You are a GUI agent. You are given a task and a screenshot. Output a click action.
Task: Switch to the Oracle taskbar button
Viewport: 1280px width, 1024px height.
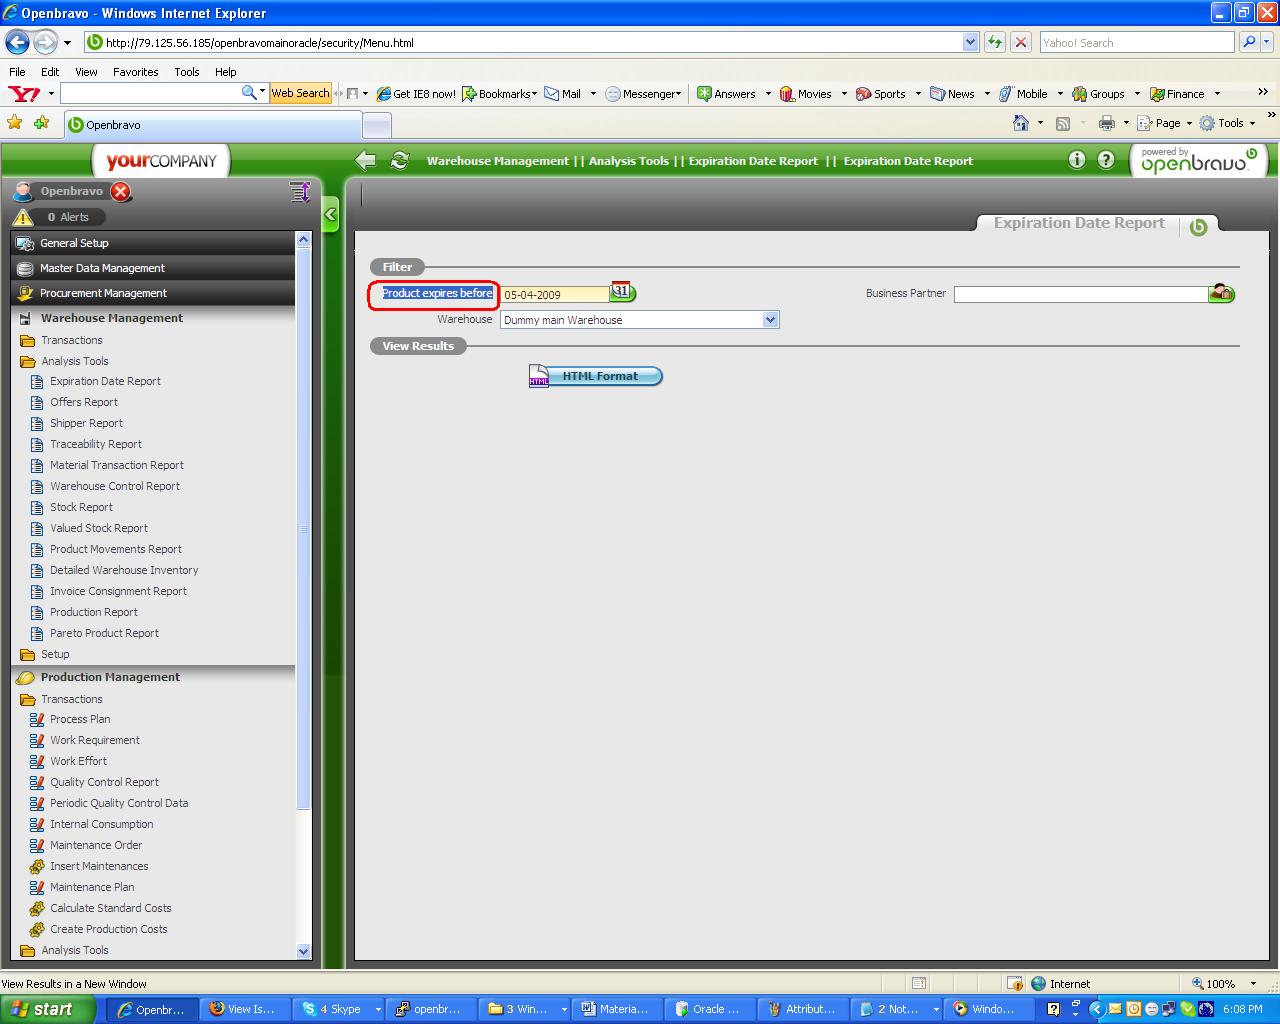[709, 1009]
